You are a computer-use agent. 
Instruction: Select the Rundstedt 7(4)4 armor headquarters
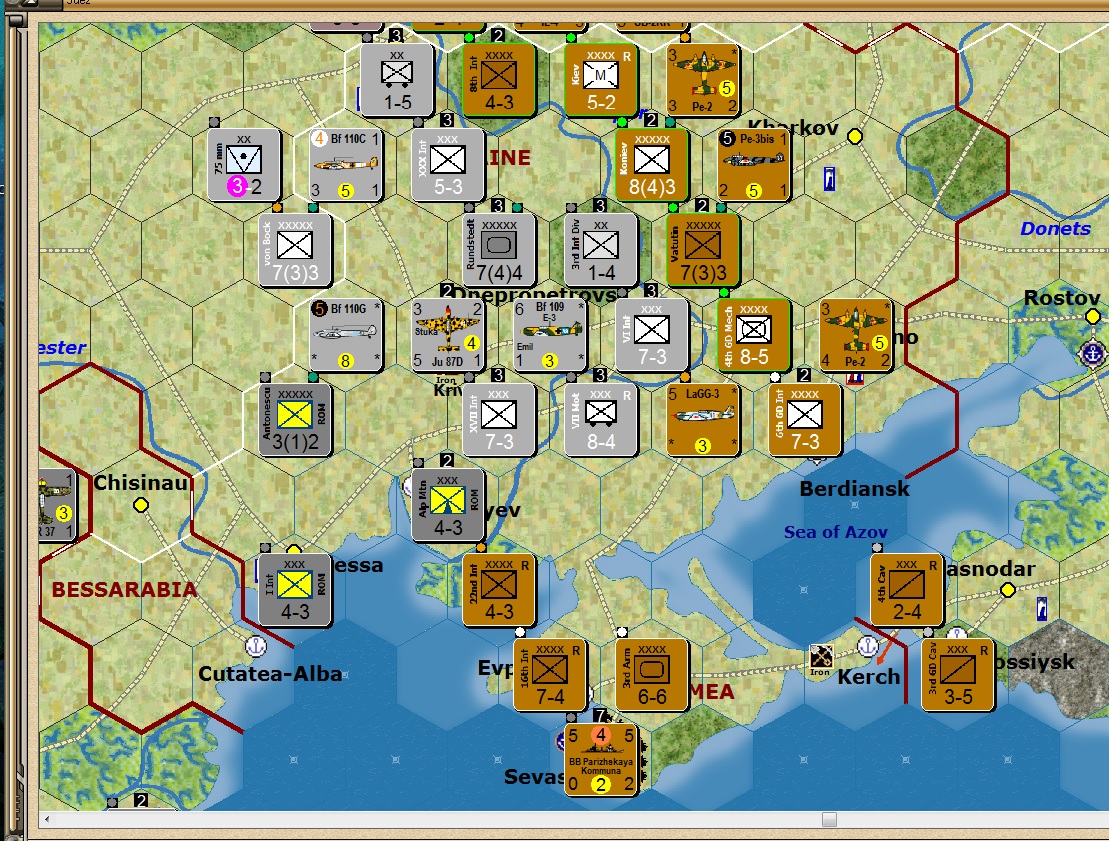[x=499, y=250]
